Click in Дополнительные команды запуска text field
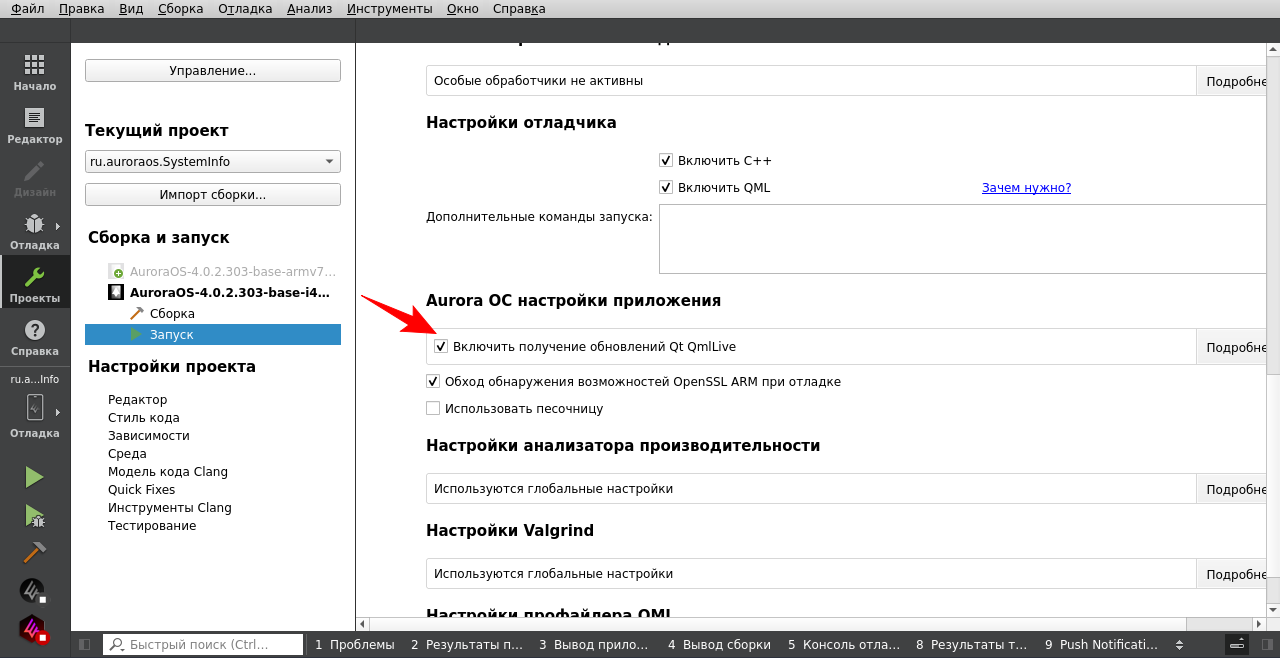1280x658 pixels. [x=960, y=238]
